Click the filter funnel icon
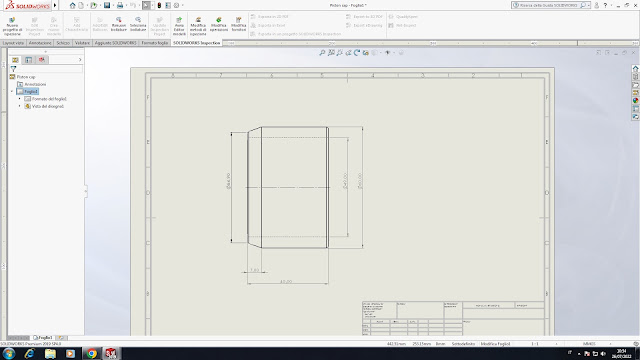640x360 pixels. (13, 69)
